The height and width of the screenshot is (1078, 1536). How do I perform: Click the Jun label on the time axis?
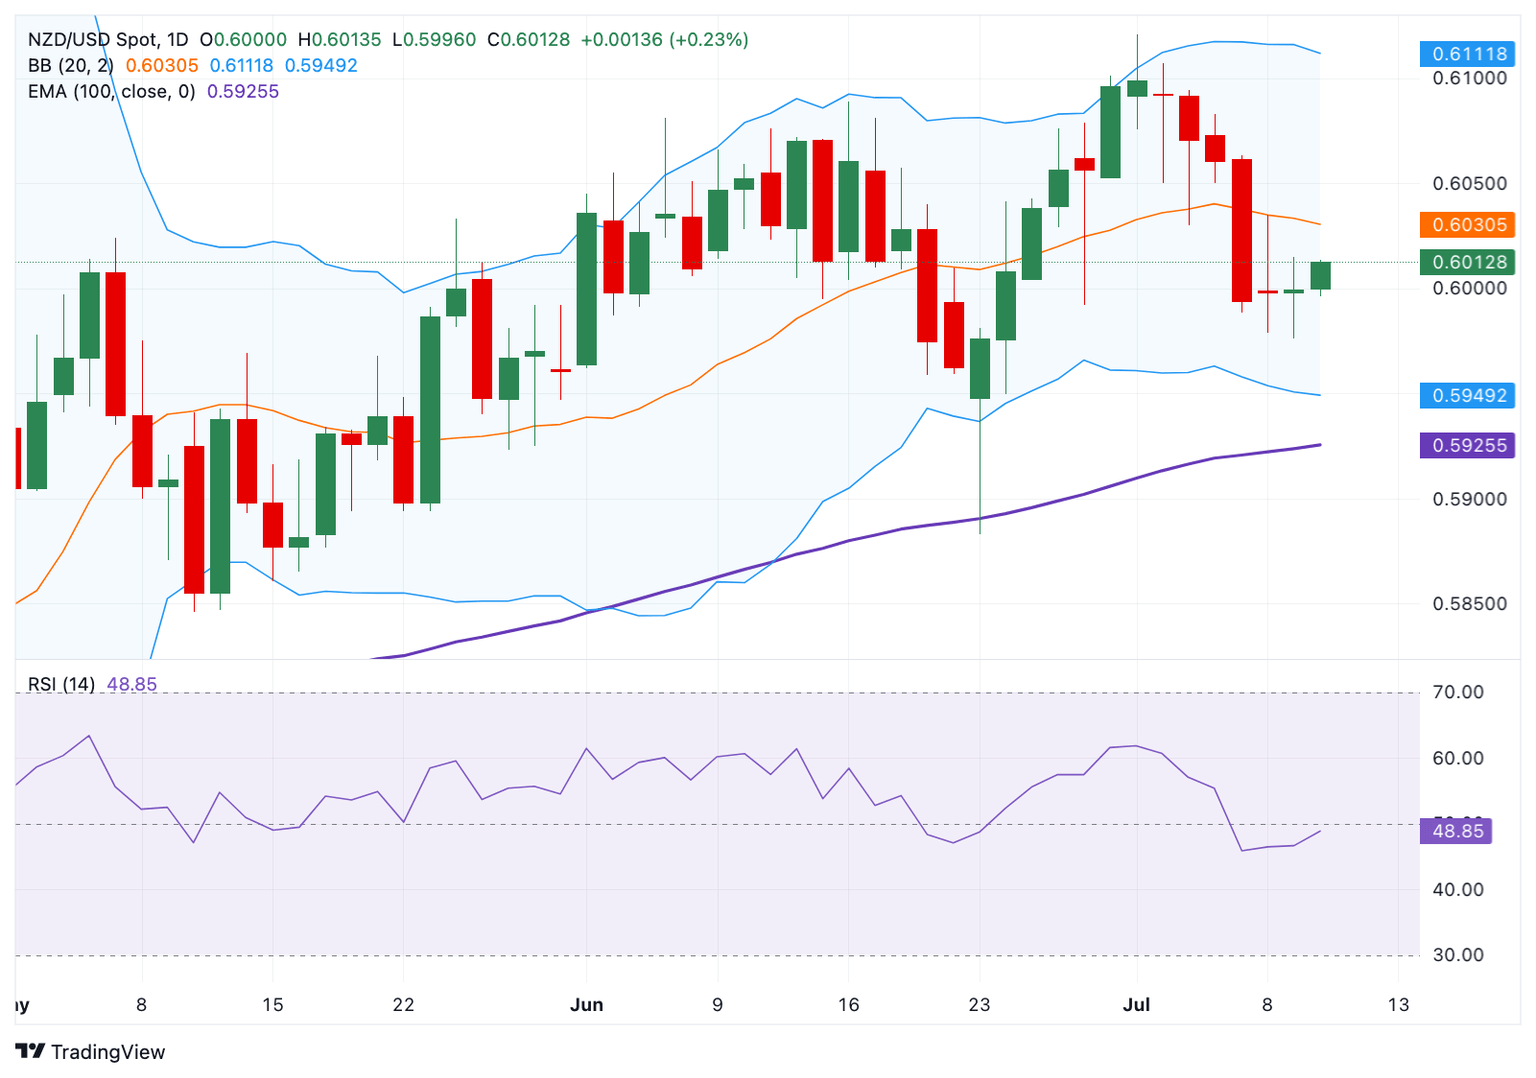pyautogui.click(x=586, y=1005)
